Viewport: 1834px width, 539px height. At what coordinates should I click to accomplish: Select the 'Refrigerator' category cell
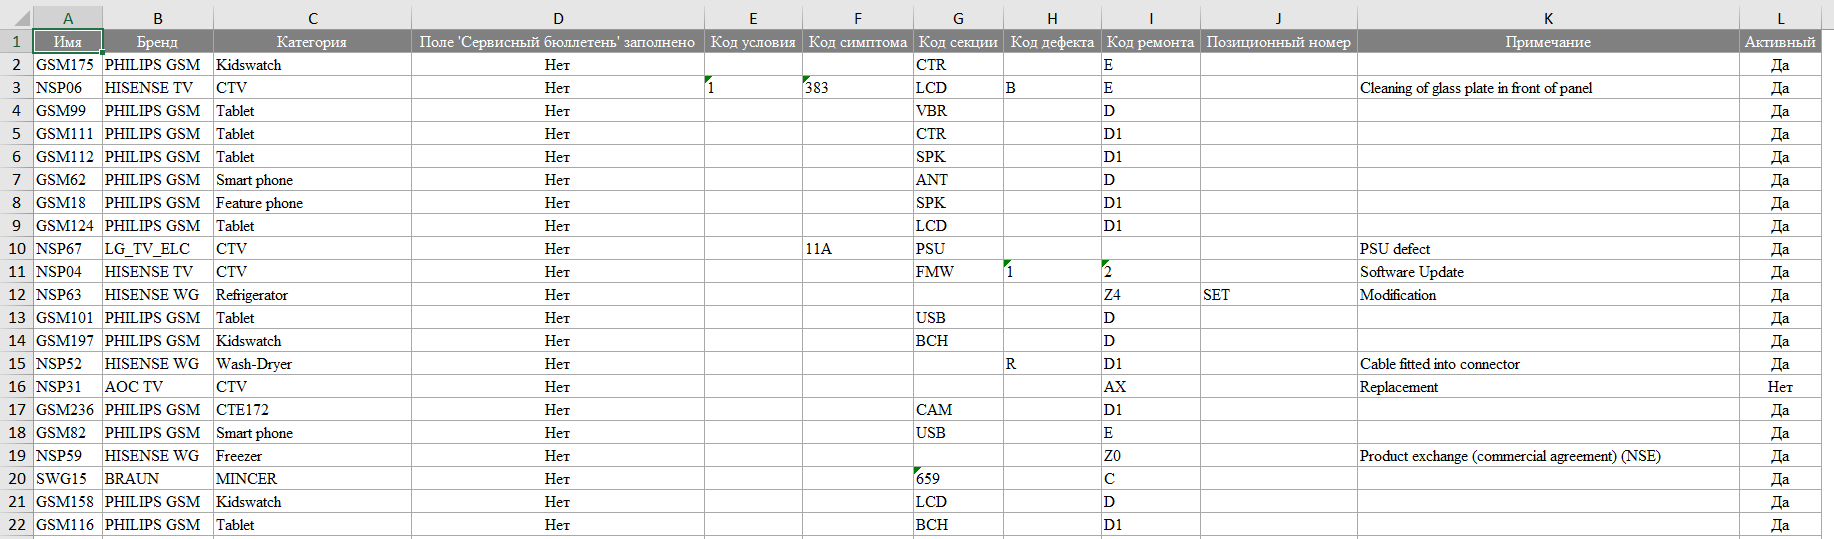click(312, 294)
